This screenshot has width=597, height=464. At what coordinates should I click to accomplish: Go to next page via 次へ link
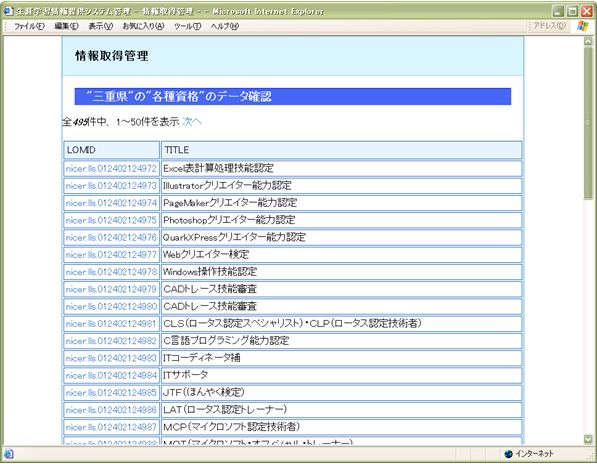(192, 122)
